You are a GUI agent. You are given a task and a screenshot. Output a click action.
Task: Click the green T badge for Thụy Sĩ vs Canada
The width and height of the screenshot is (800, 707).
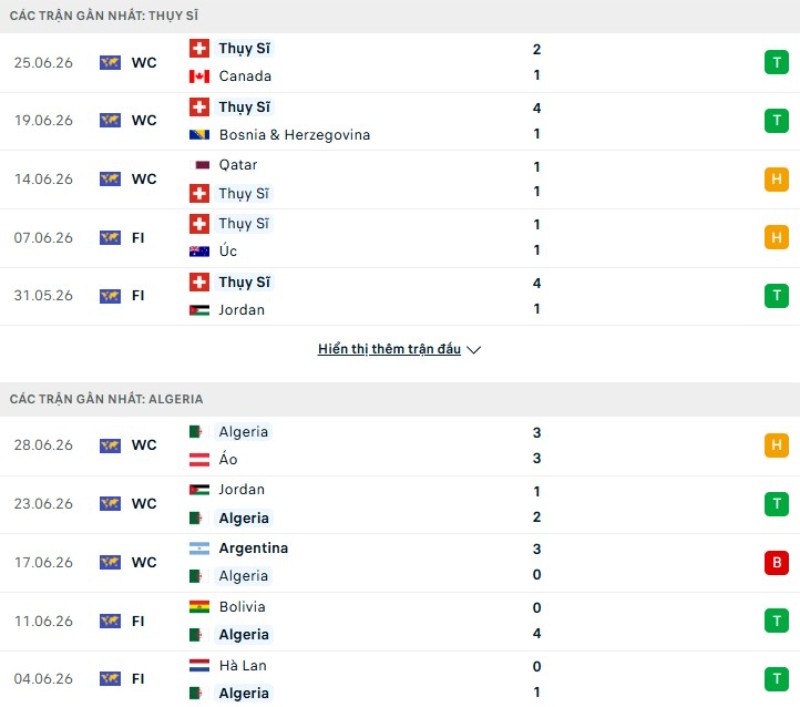click(x=777, y=63)
